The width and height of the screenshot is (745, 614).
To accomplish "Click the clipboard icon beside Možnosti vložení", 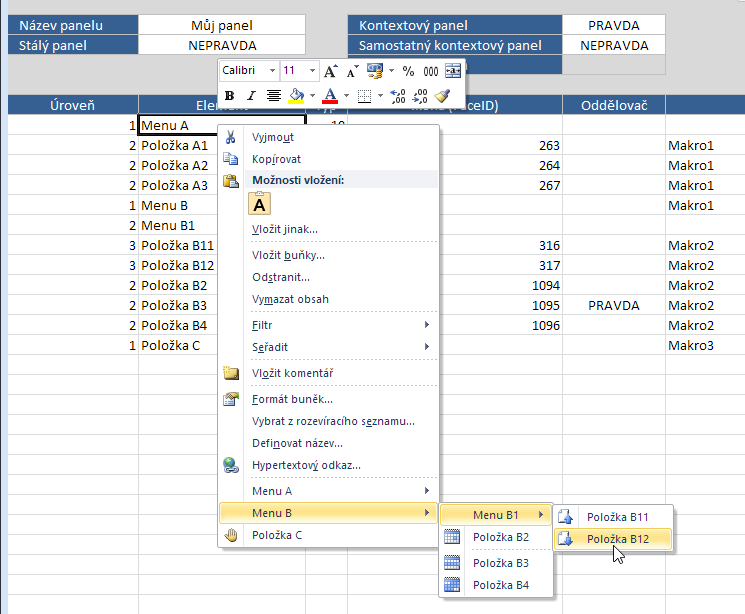I will point(231,181).
